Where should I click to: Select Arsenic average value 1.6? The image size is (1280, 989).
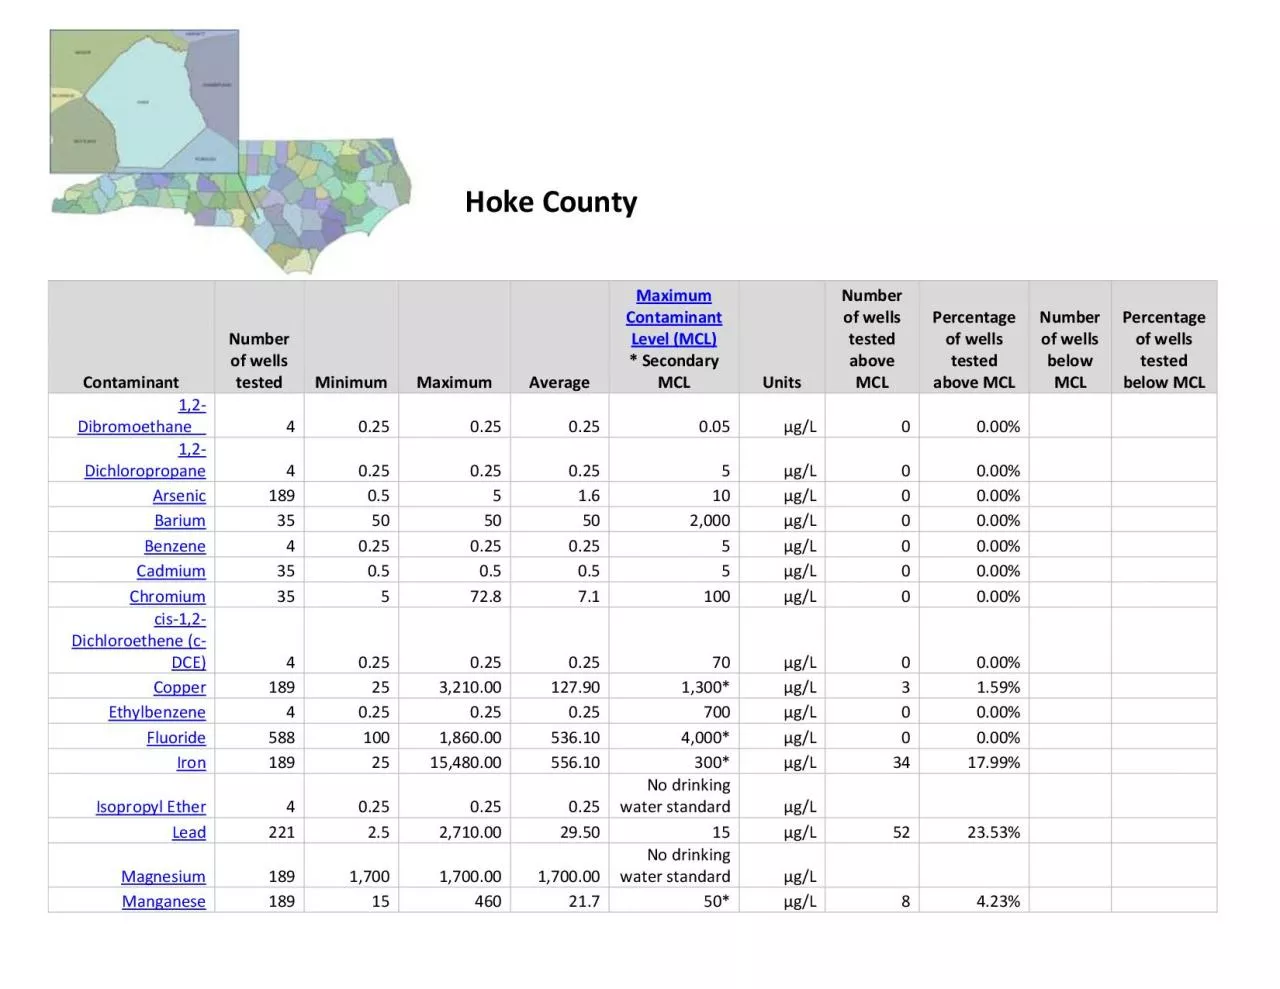click(589, 496)
